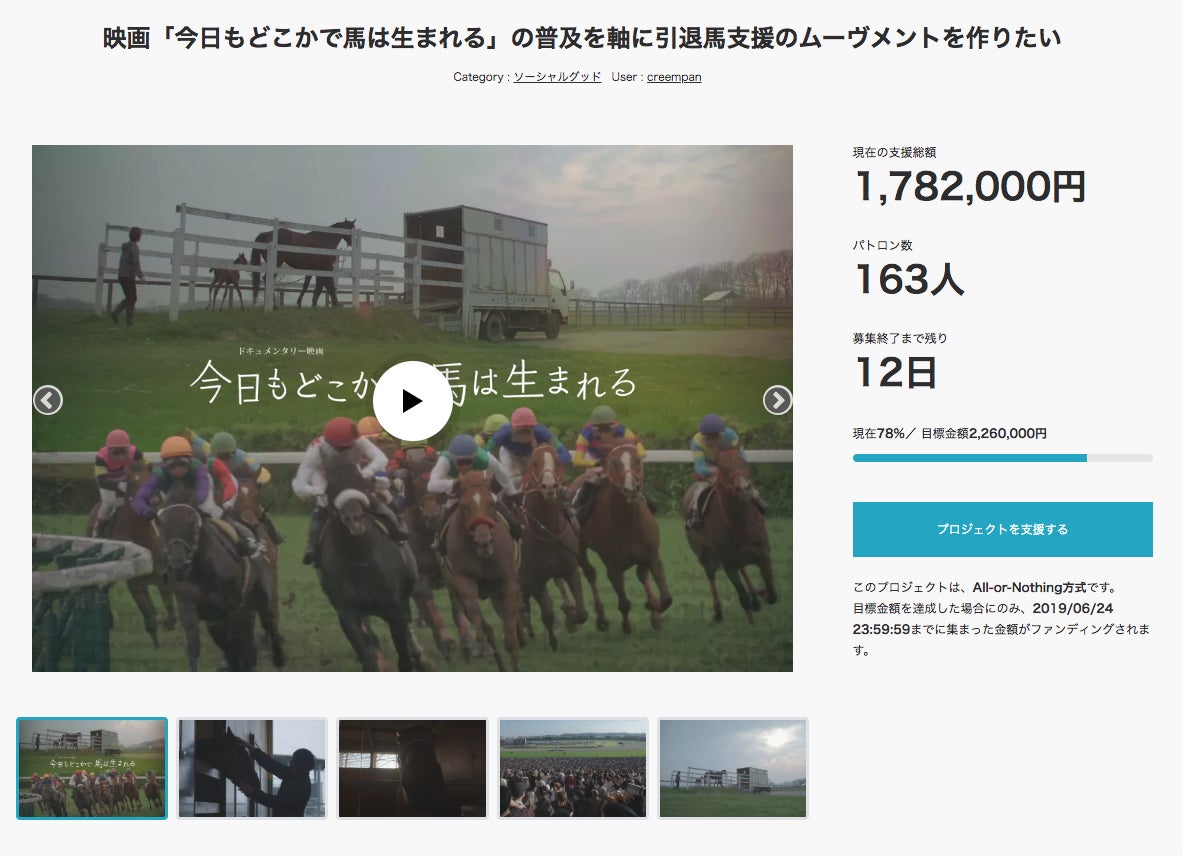Select the racetrack crowd thumbnail
Screen dimensions: 1183x856
[573, 768]
